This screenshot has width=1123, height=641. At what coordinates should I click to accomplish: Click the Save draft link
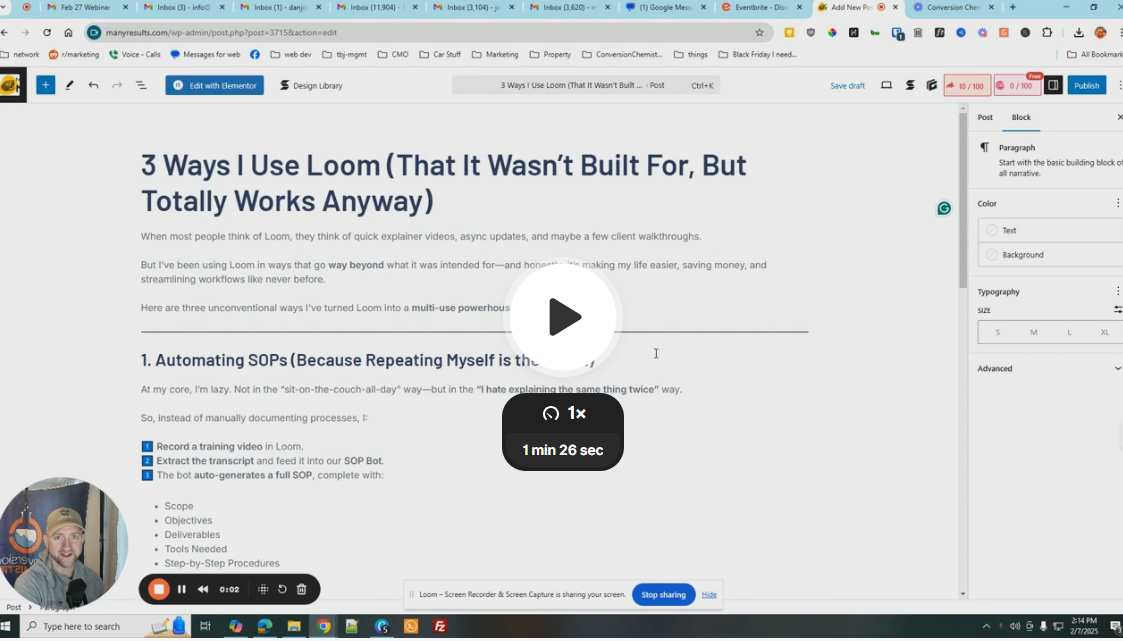tap(847, 85)
